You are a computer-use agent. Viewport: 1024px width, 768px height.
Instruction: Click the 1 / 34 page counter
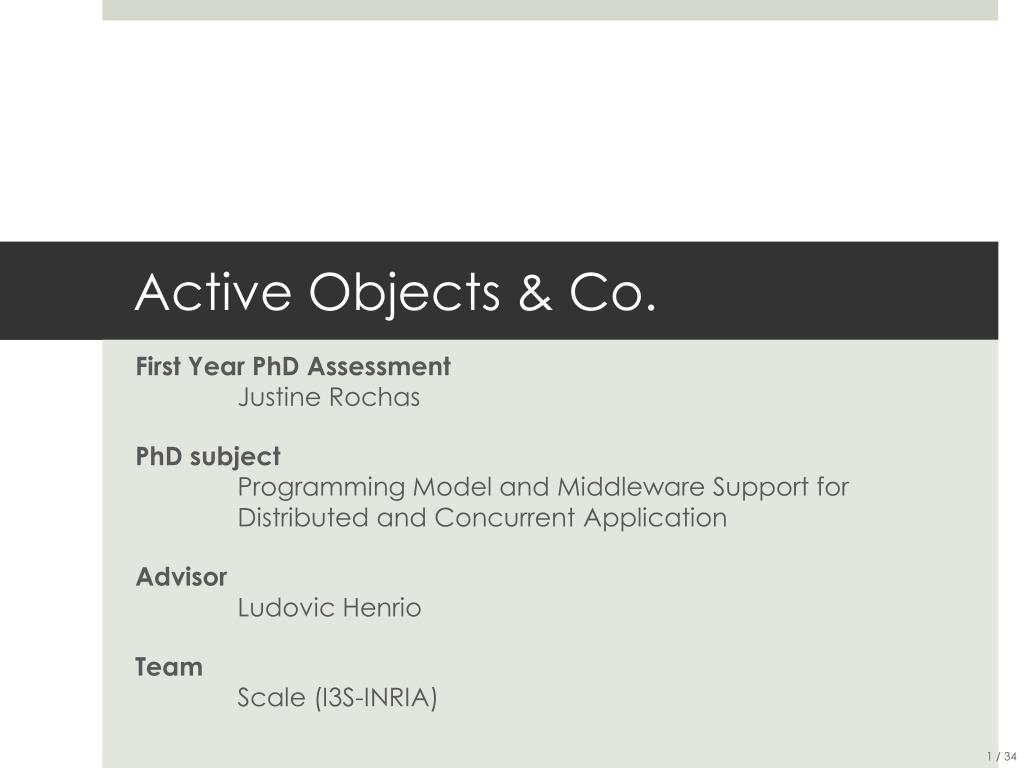tap(1002, 756)
